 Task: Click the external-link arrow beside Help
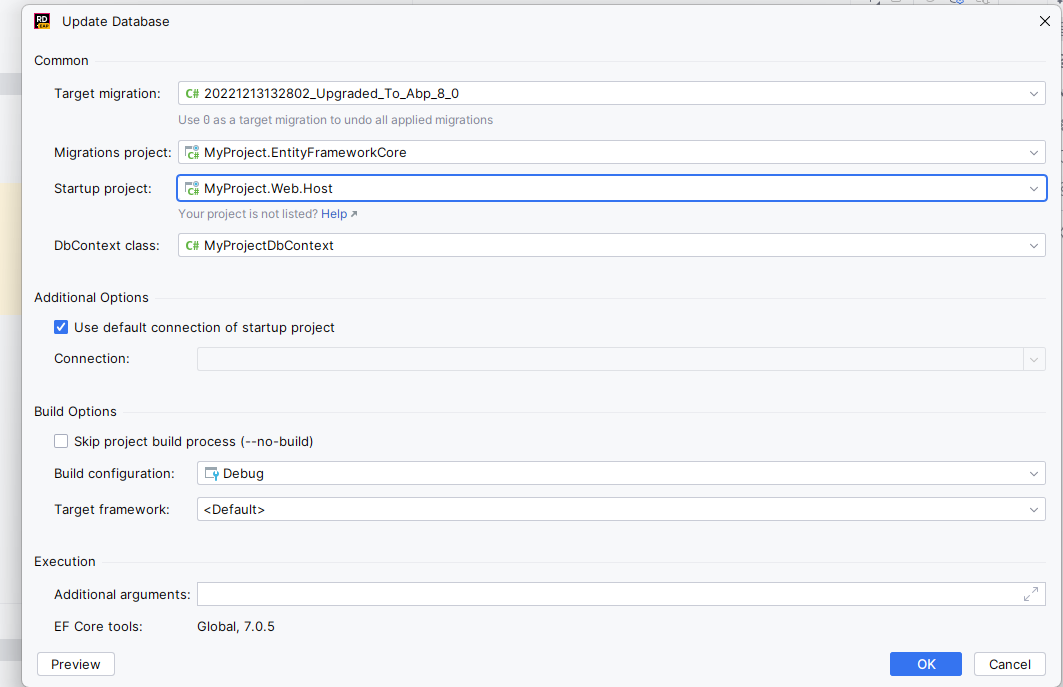(x=352, y=213)
